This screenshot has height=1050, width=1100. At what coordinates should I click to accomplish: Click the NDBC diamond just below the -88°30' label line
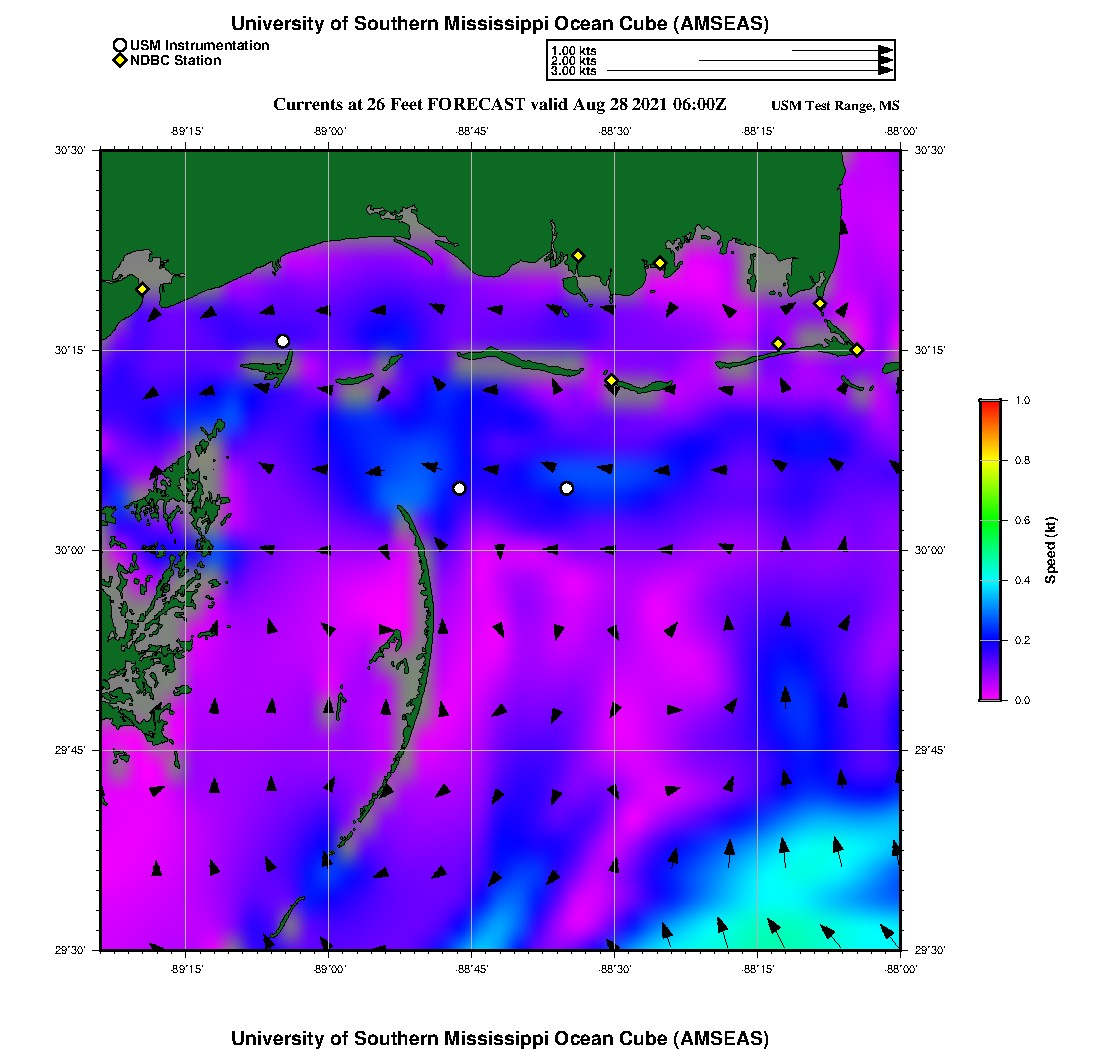coord(611,380)
